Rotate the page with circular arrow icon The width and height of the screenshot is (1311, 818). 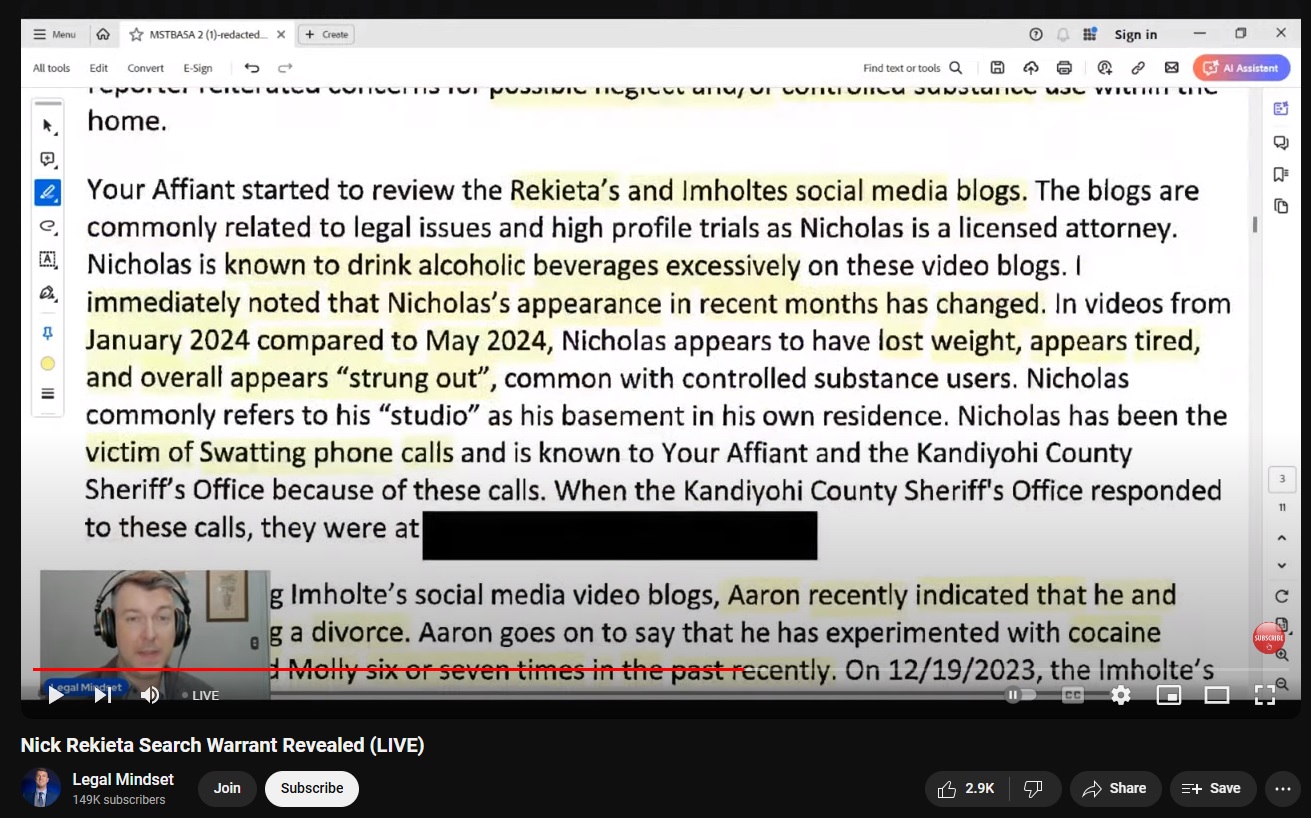pyautogui.click(x=1282, y=597)
